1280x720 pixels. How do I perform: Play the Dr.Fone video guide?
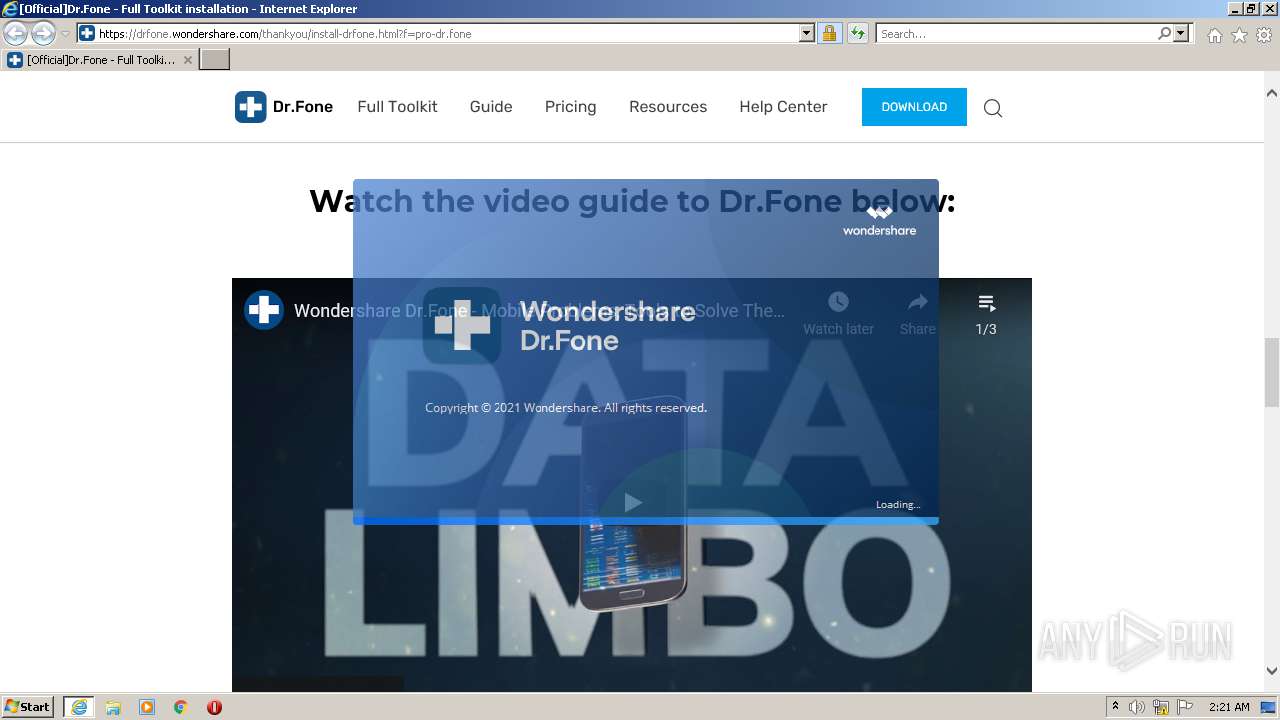632,502
